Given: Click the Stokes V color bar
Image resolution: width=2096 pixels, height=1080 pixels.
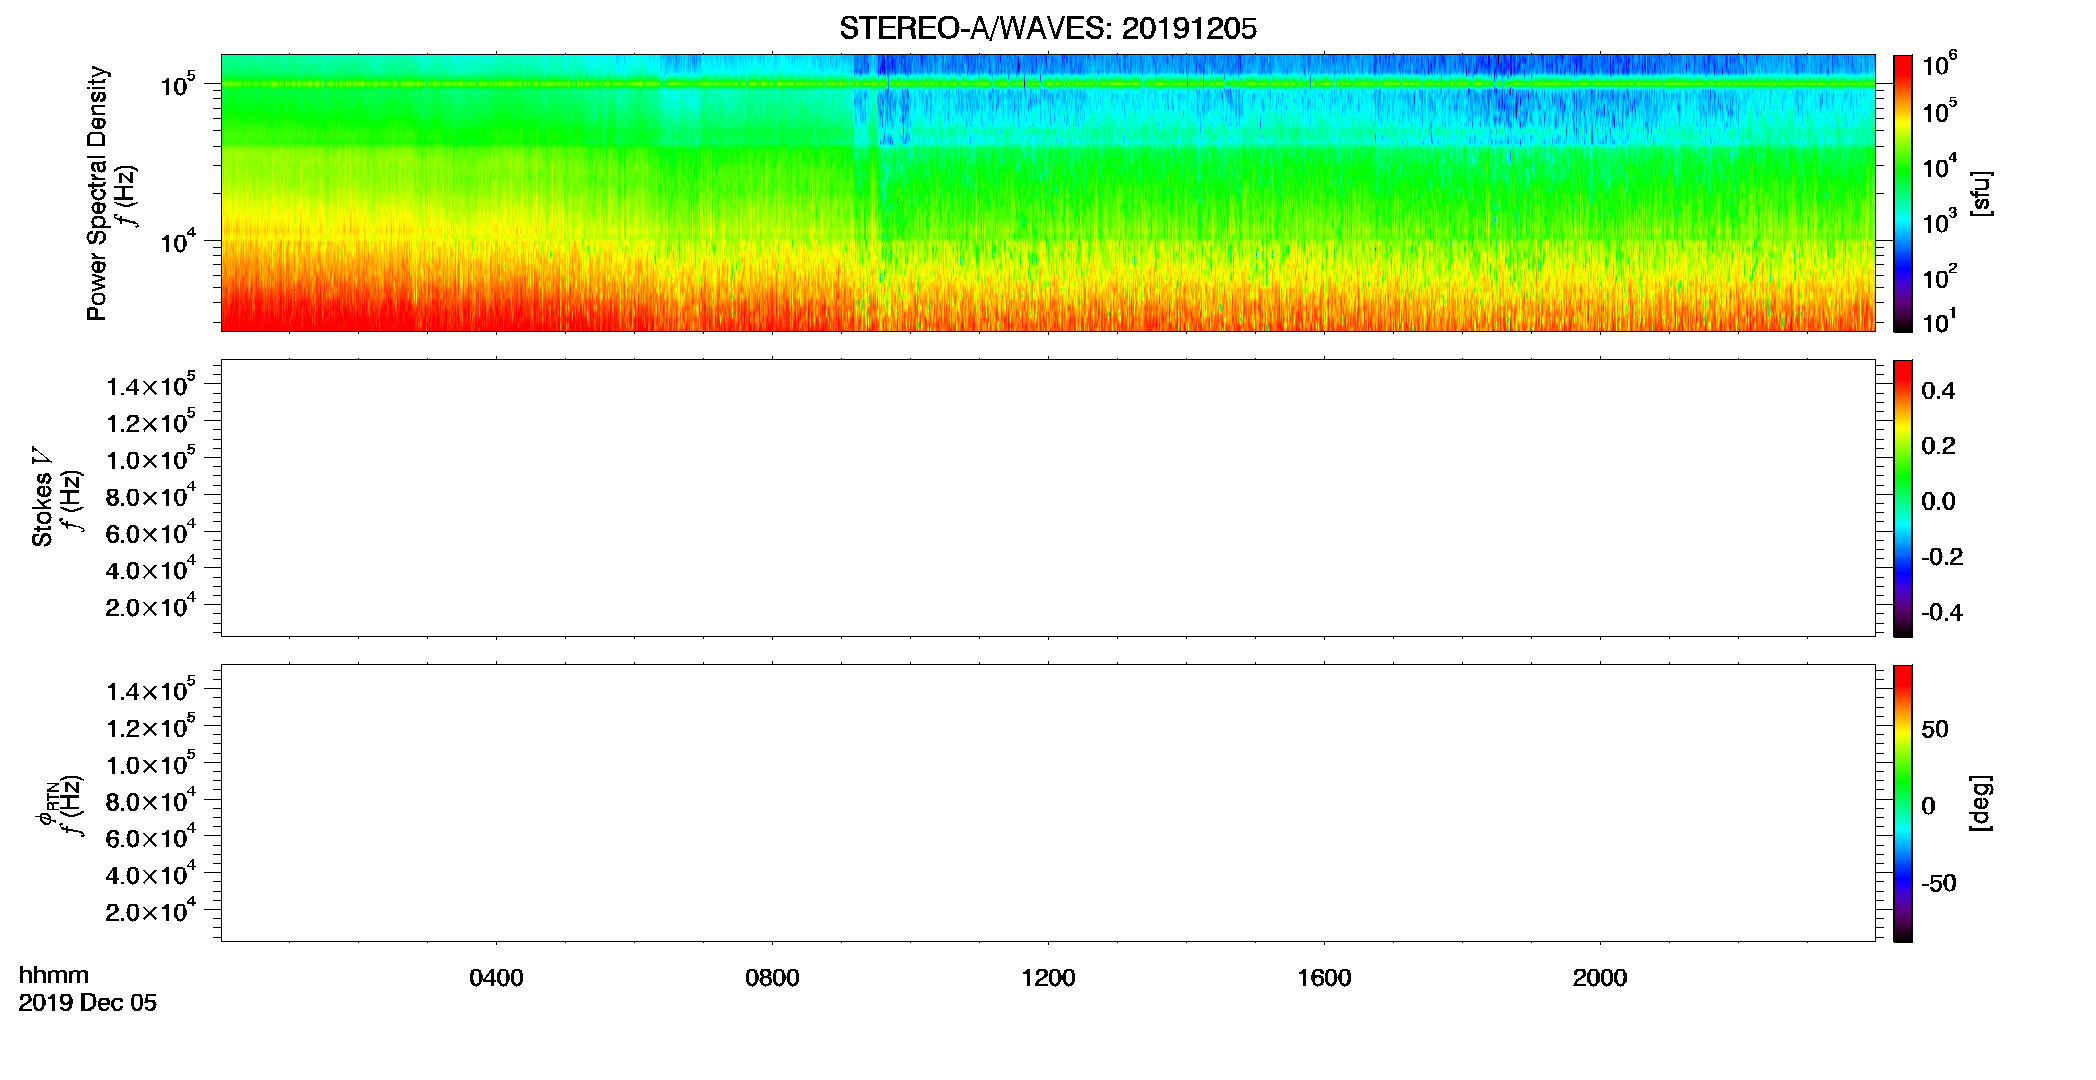Looking at the screenshot, I should tap(1903, 498).
